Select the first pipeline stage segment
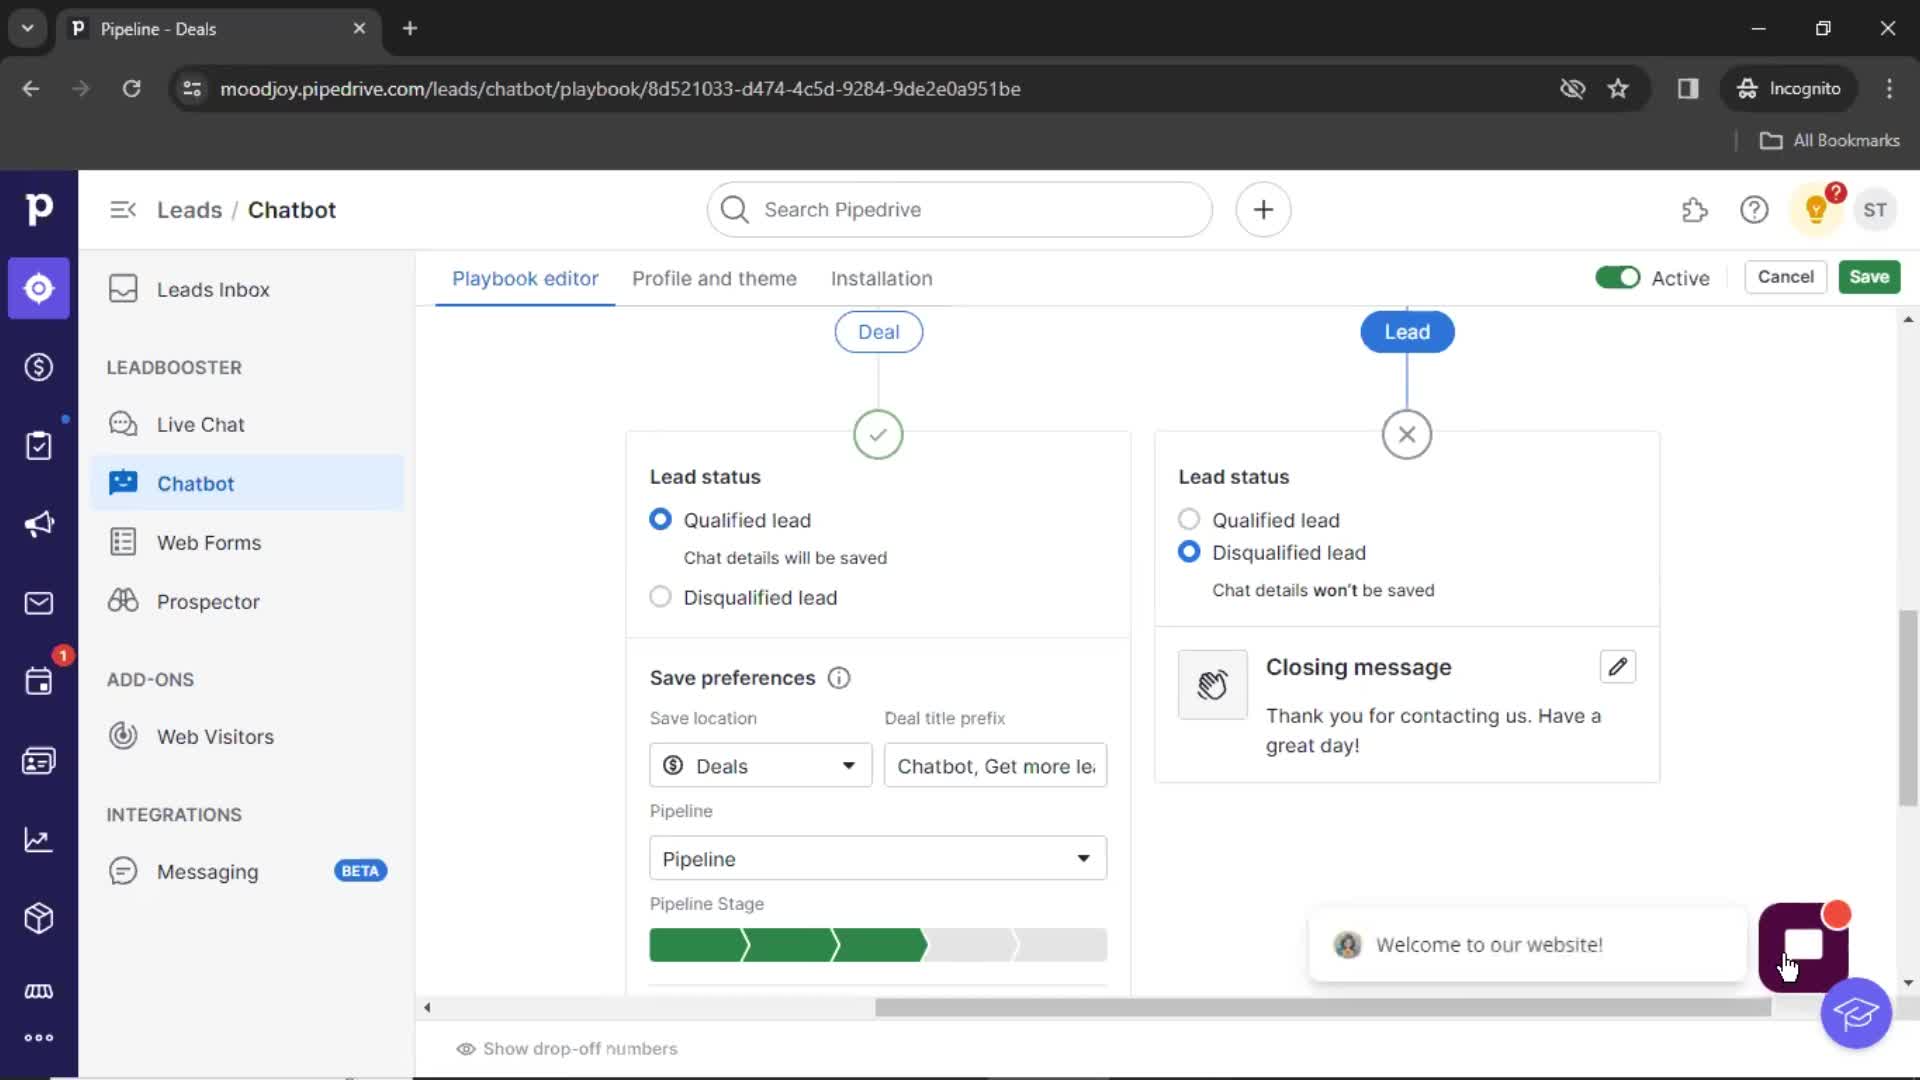Viewport: 1920px width, 1080px height. point(696,945)
